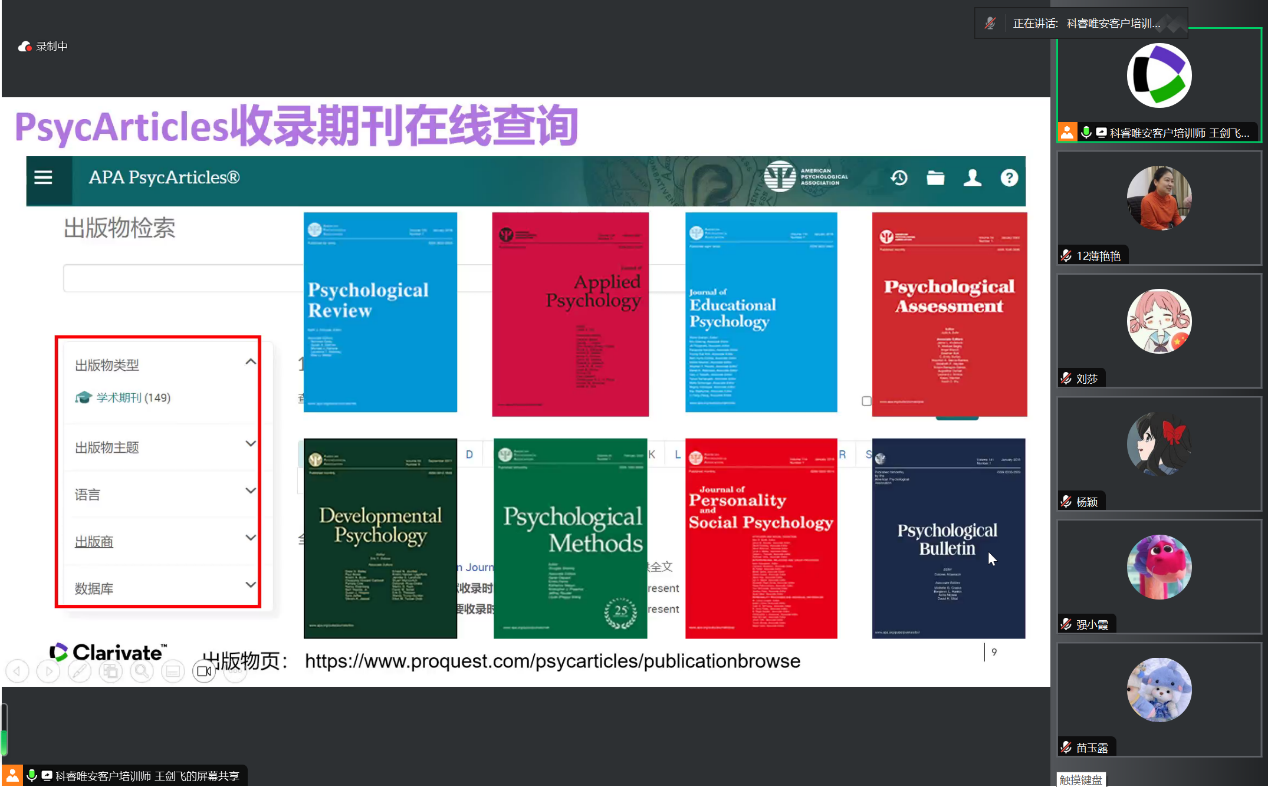
Task: Click the next slide arrow in presentation toolbar
Action: (x=47, y=672)
